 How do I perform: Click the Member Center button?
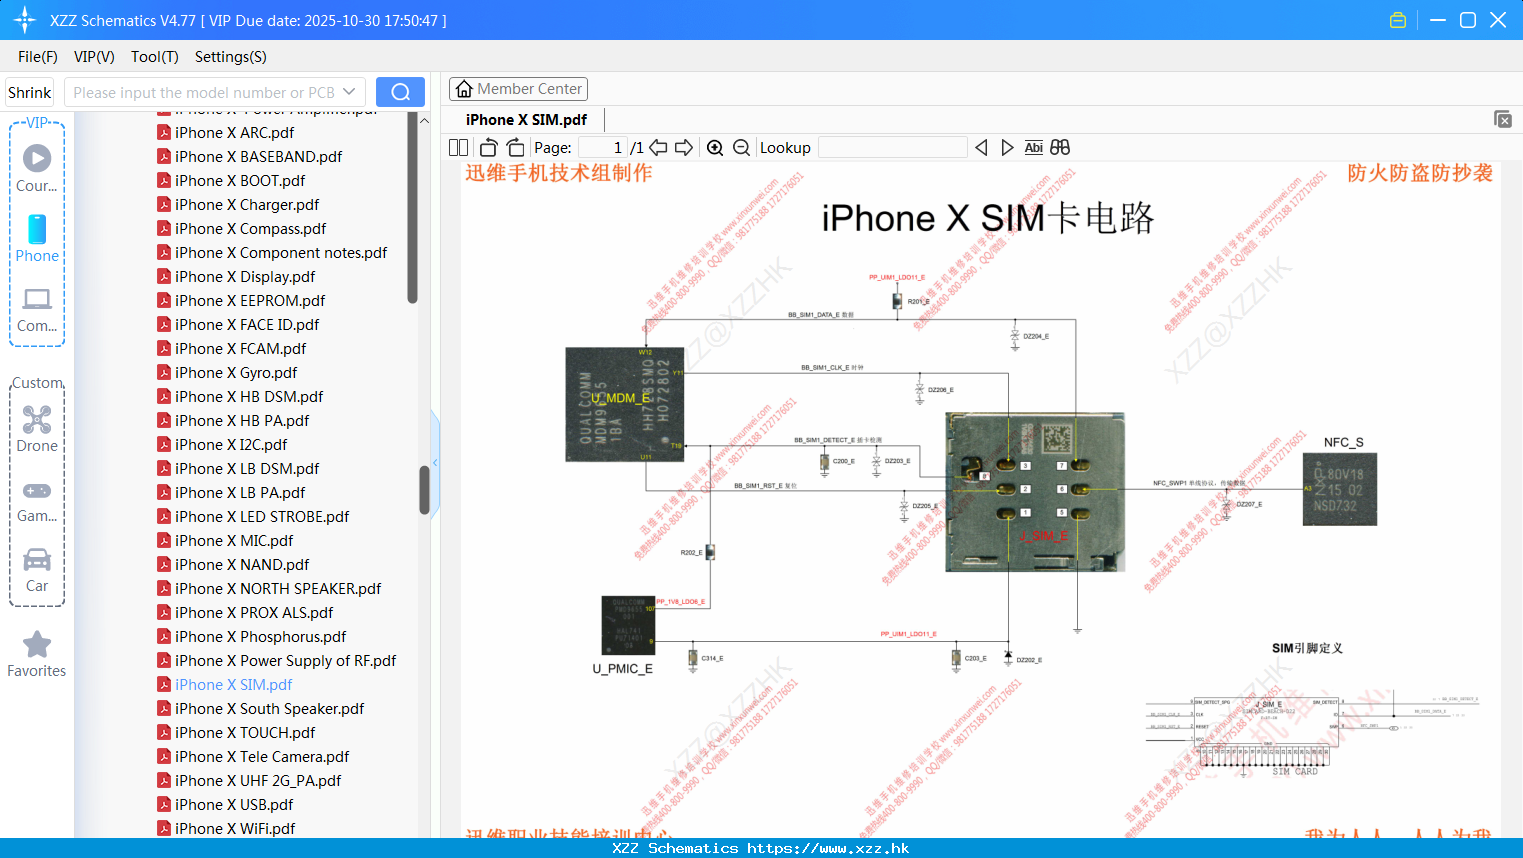pyautogui.click(x=518, y=89)
